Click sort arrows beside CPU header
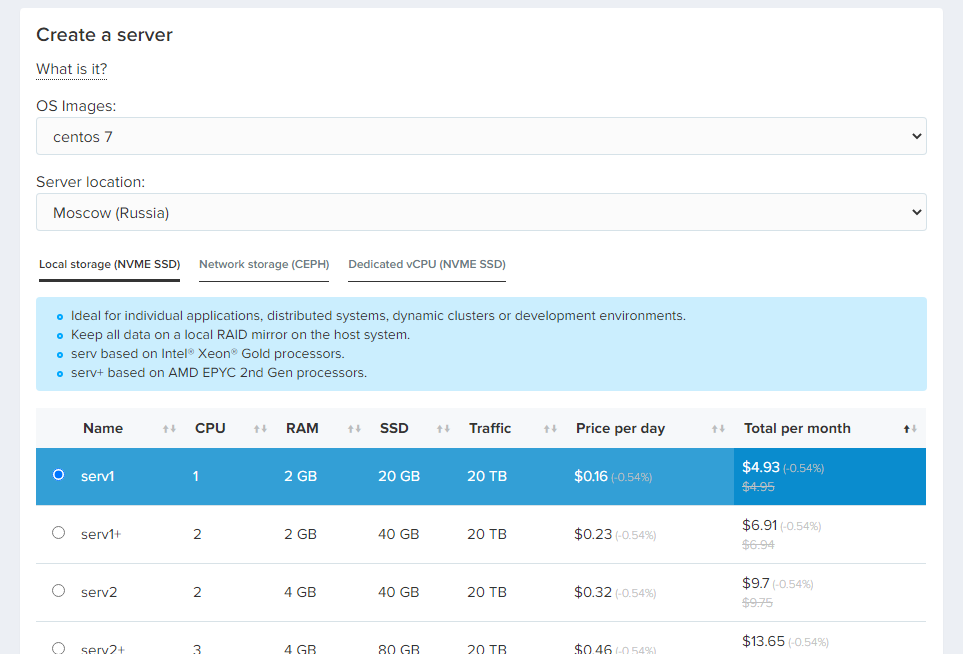Viewport: 963px width, 654px height. (x=260, y=429)
